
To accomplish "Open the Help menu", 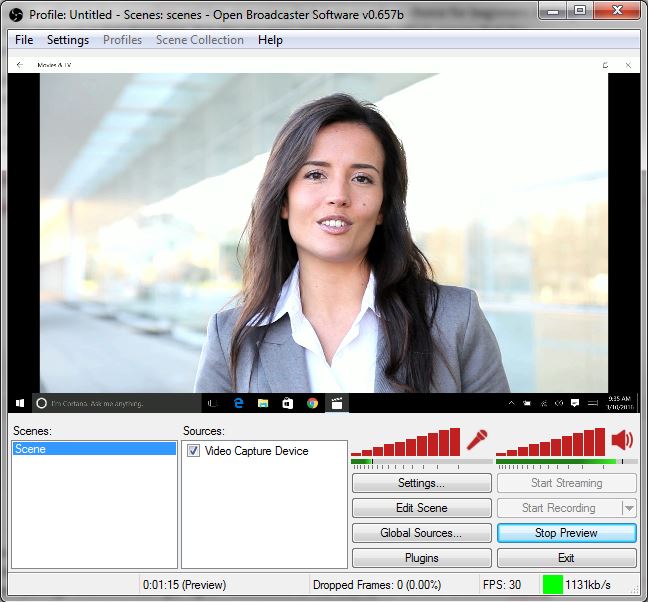I will tap(270, 40).
